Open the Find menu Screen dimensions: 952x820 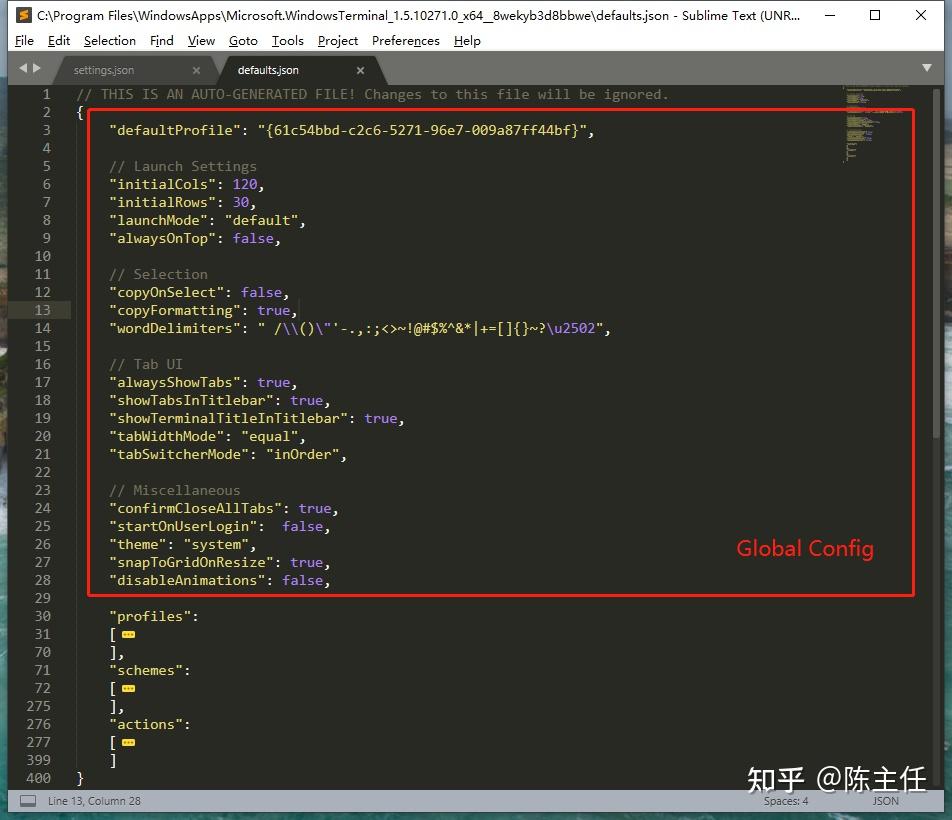[162, 41]
